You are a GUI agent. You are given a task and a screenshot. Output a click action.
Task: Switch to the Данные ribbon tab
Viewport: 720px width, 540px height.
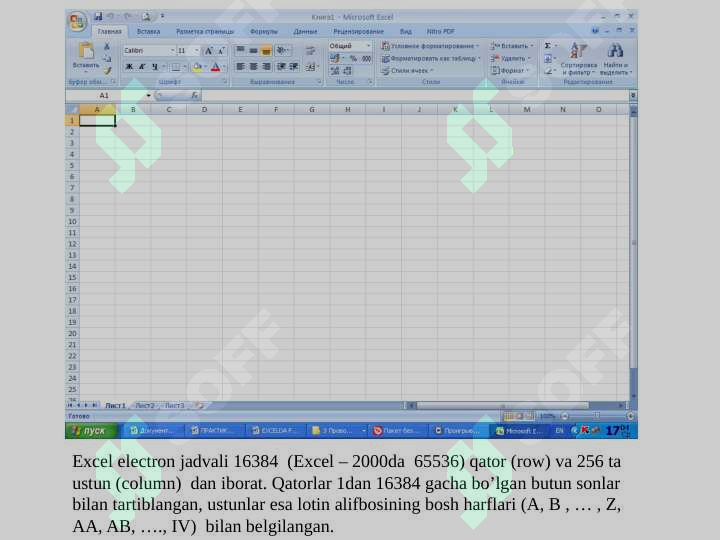point(305,31)
